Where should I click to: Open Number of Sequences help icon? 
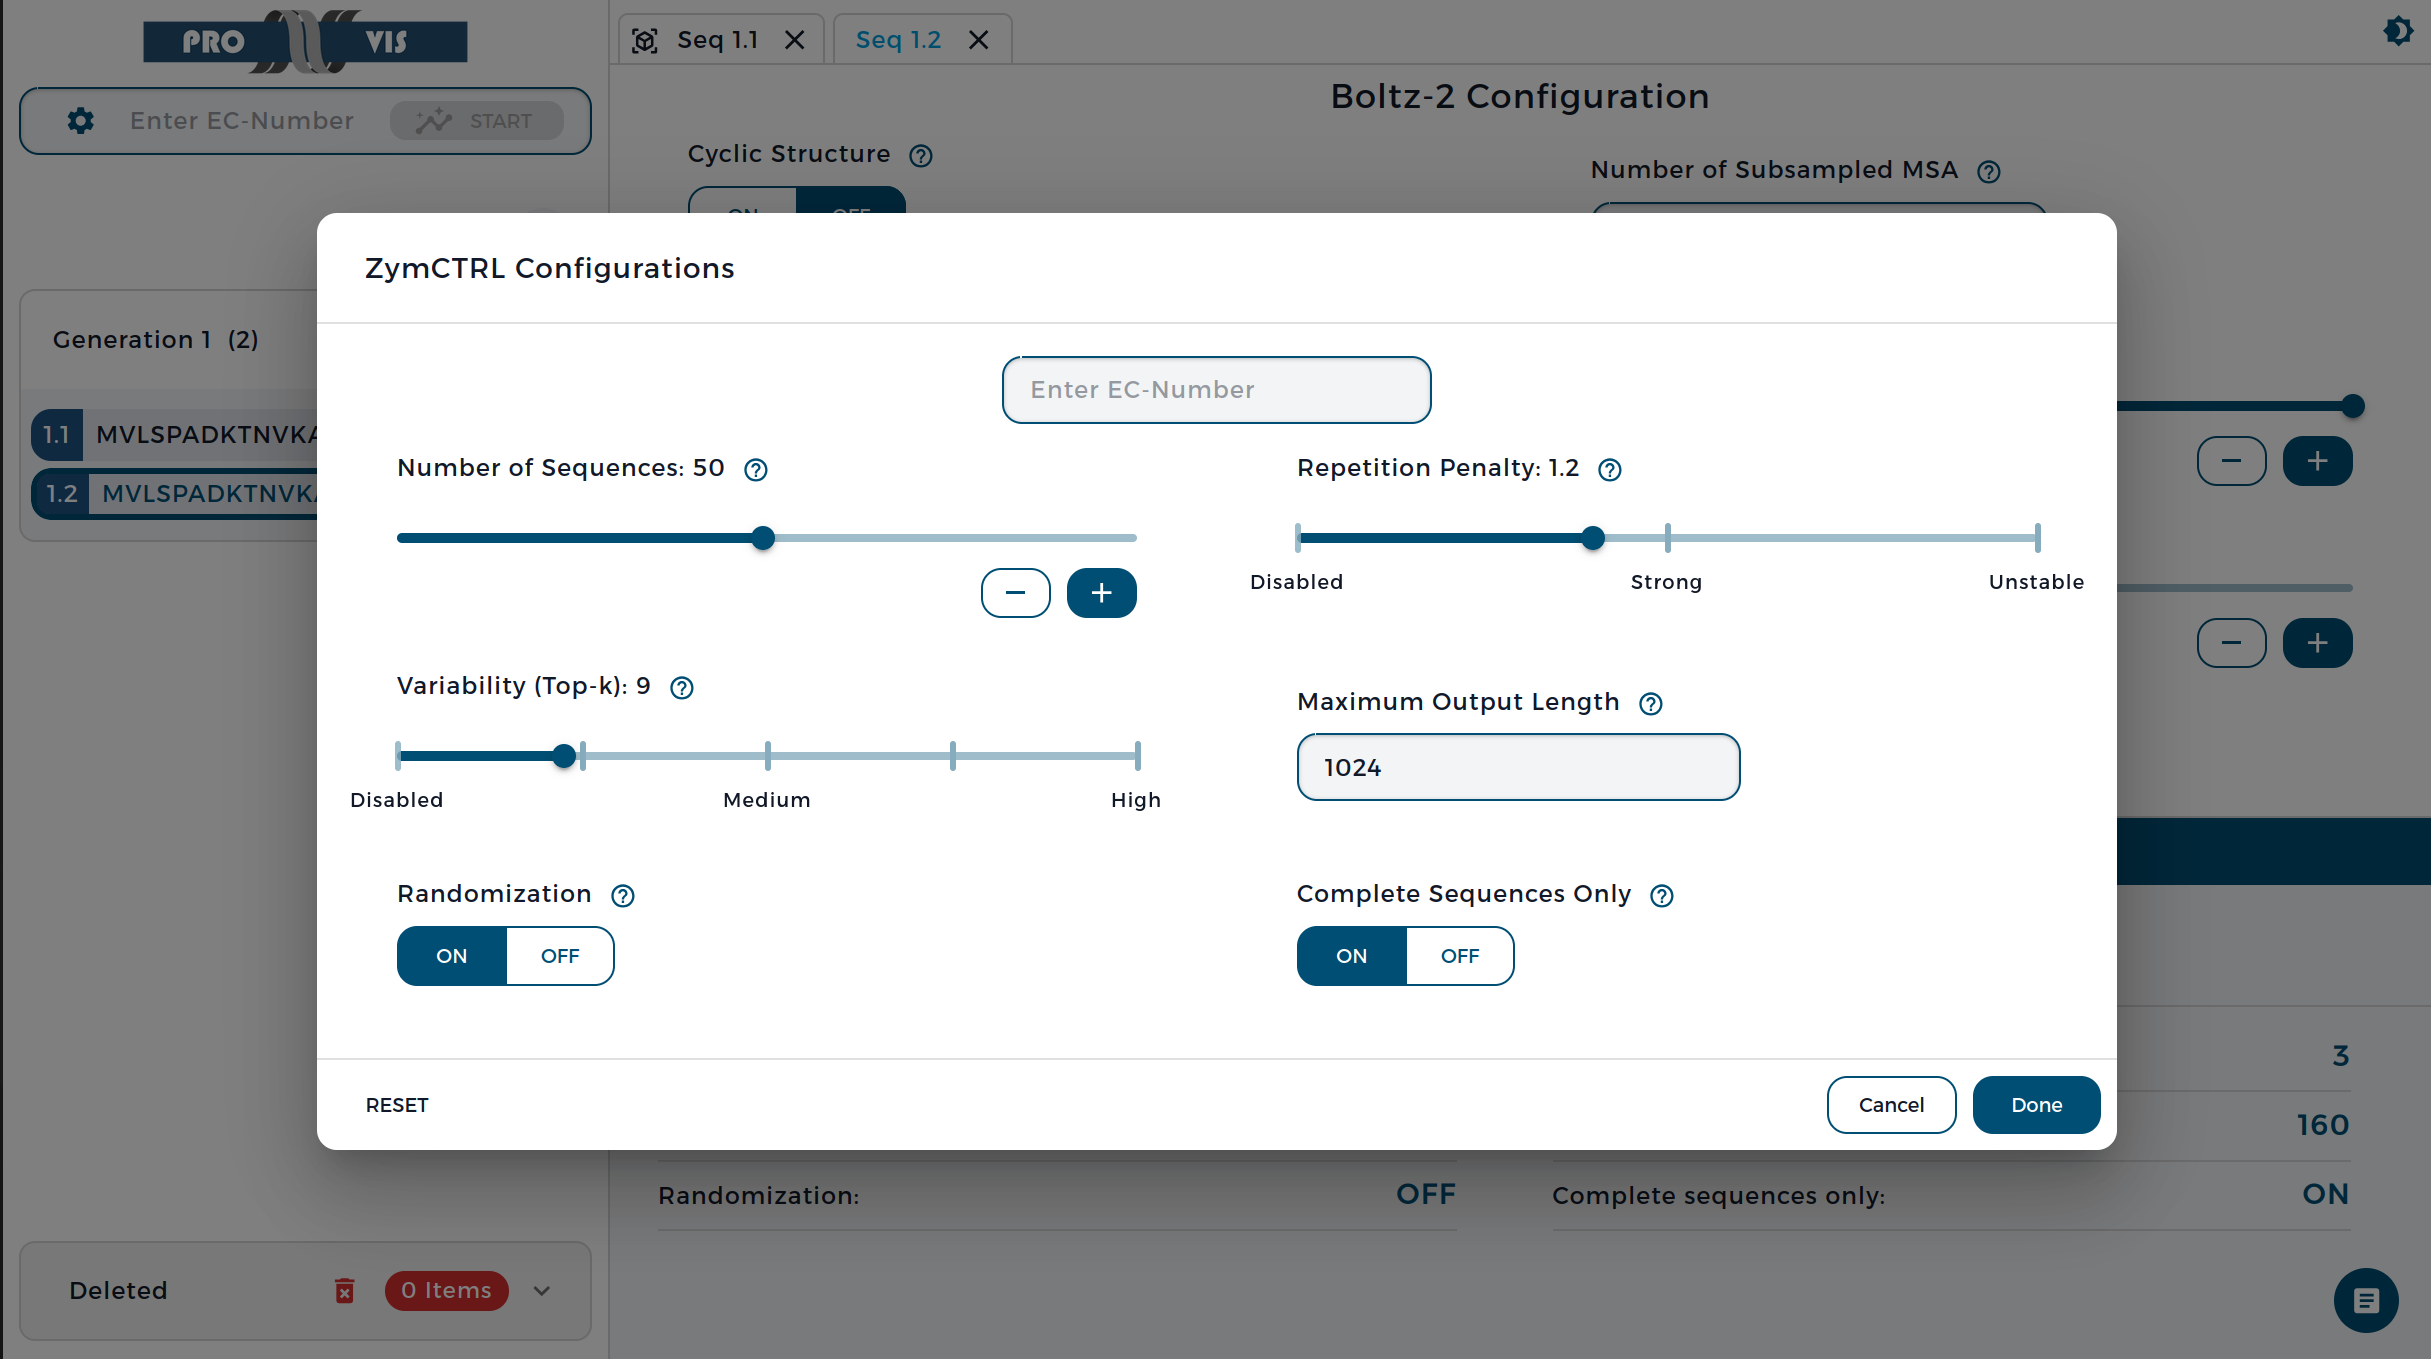[756, 470]
